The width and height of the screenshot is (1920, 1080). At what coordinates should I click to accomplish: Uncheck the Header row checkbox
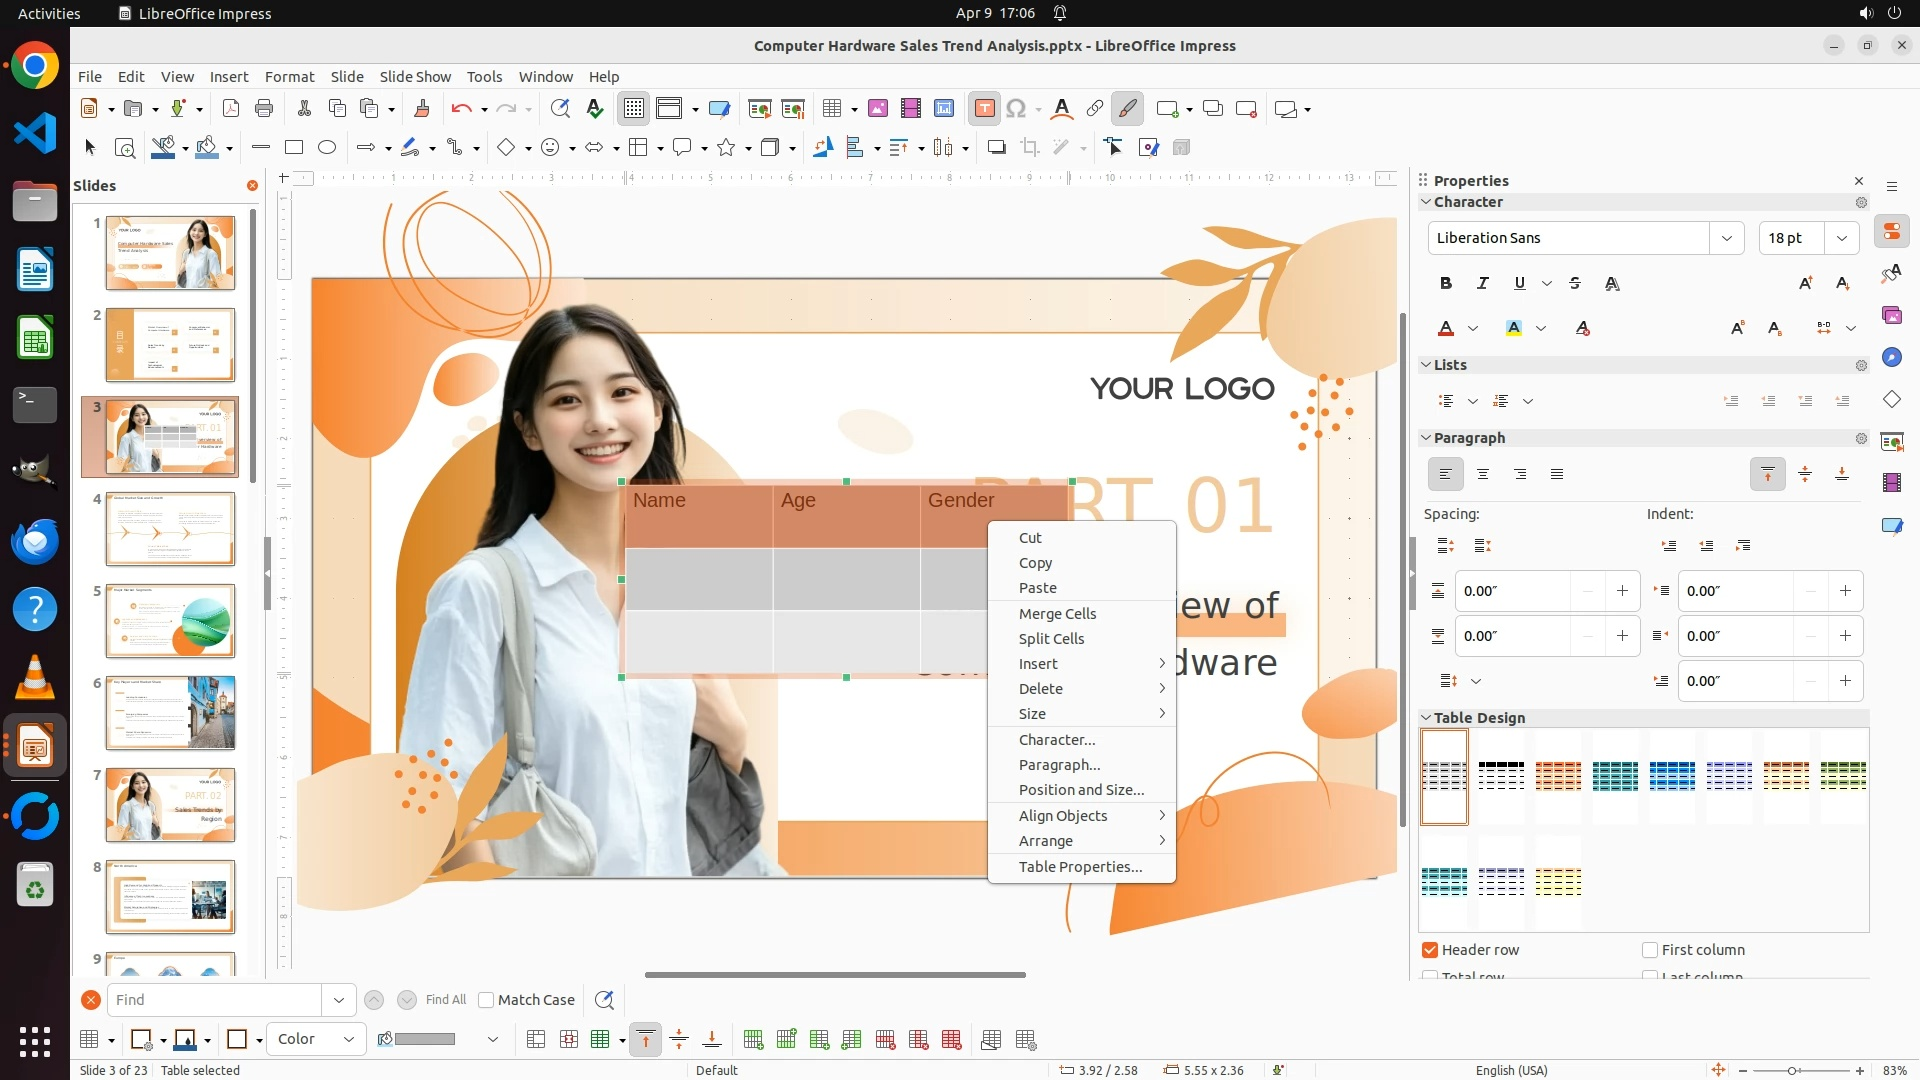[x=1430, y=949]
